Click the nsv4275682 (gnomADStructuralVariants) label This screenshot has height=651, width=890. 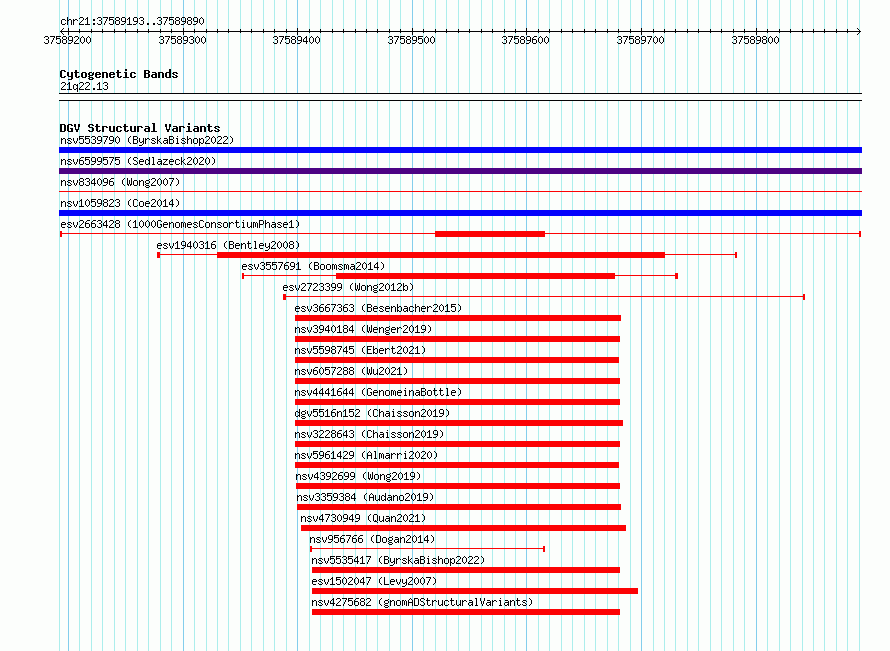tap(422, 602)
